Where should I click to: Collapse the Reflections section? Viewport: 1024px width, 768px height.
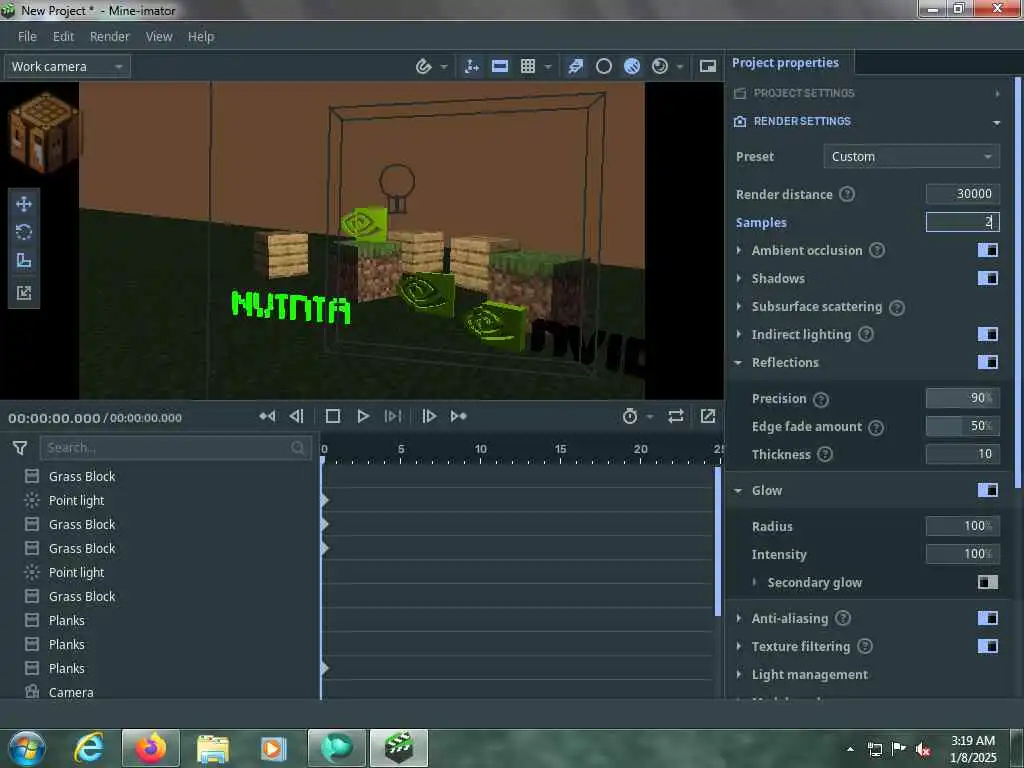click(x=739, y=362)
